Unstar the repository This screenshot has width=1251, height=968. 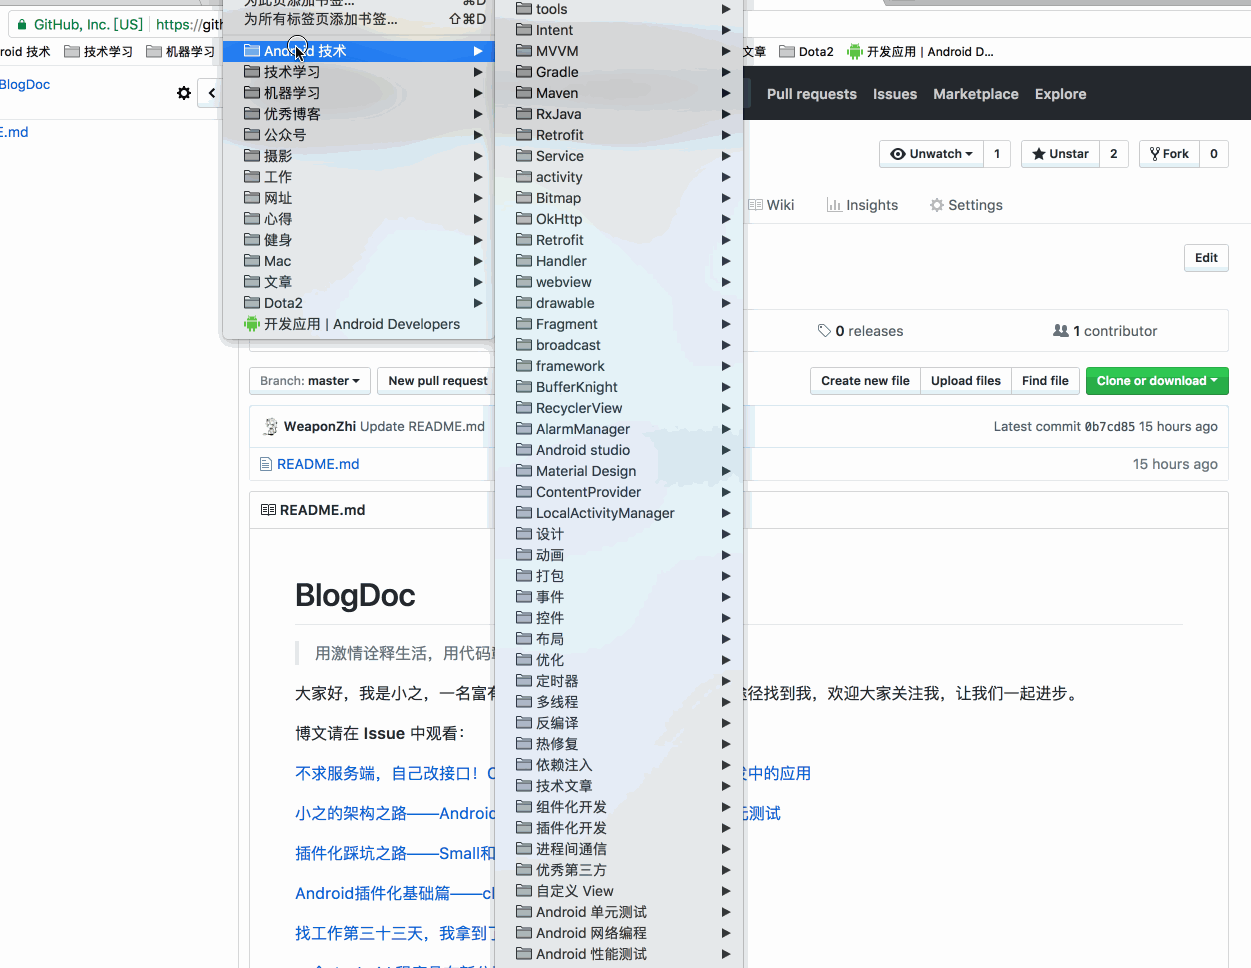coord(1060,154)
